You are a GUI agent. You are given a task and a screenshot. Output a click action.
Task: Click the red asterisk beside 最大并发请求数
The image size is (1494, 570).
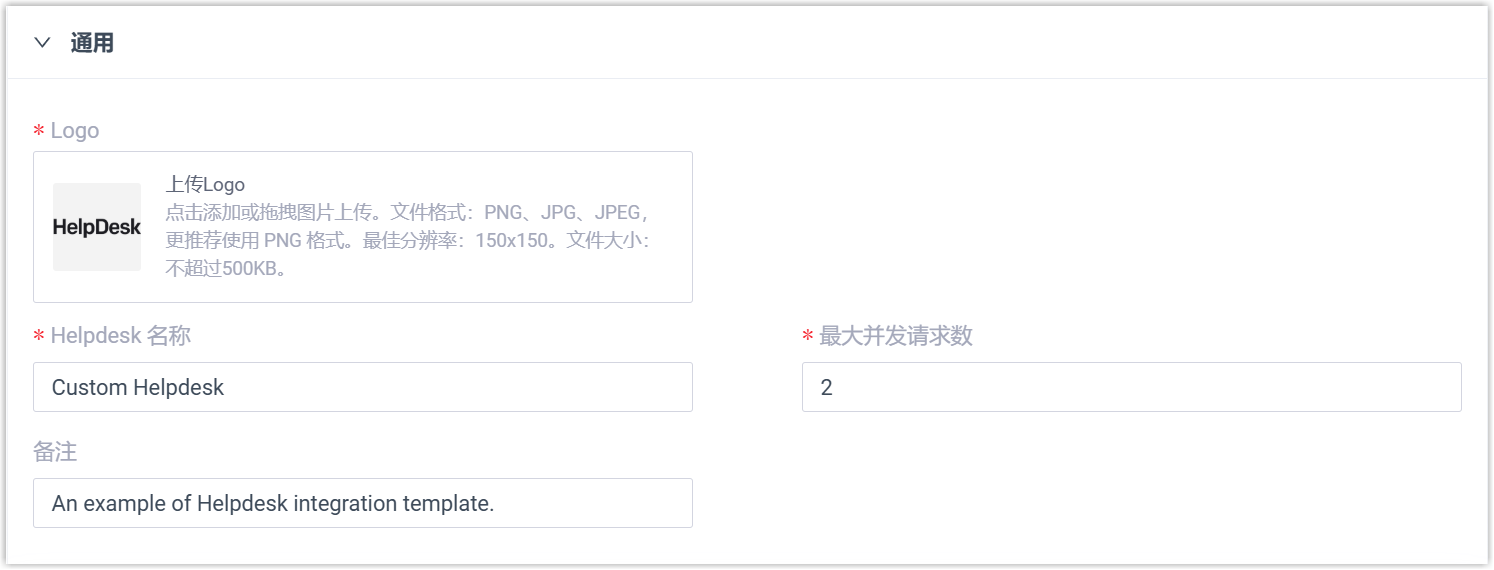808,337
